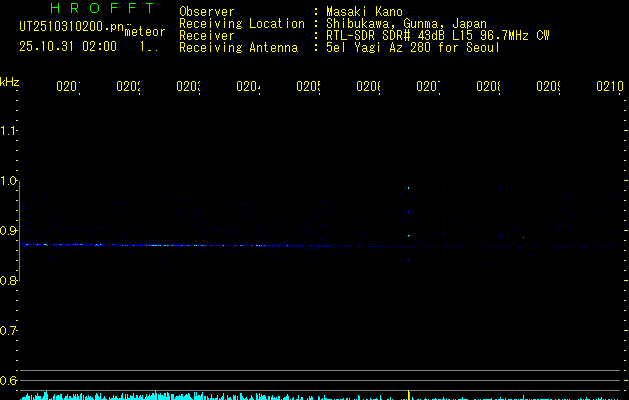629x400 pixels.
Task: Click the antenna text 5el Yagi Az 280
Action: [412, 47]
